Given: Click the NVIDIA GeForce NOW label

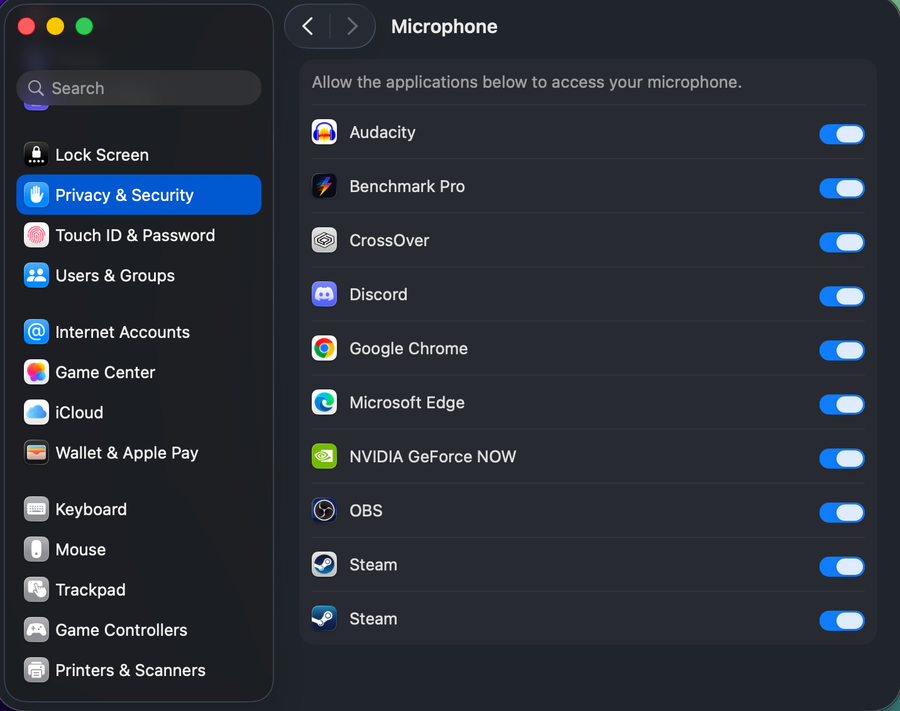Looking at the screenshot, I should (433, 456).
